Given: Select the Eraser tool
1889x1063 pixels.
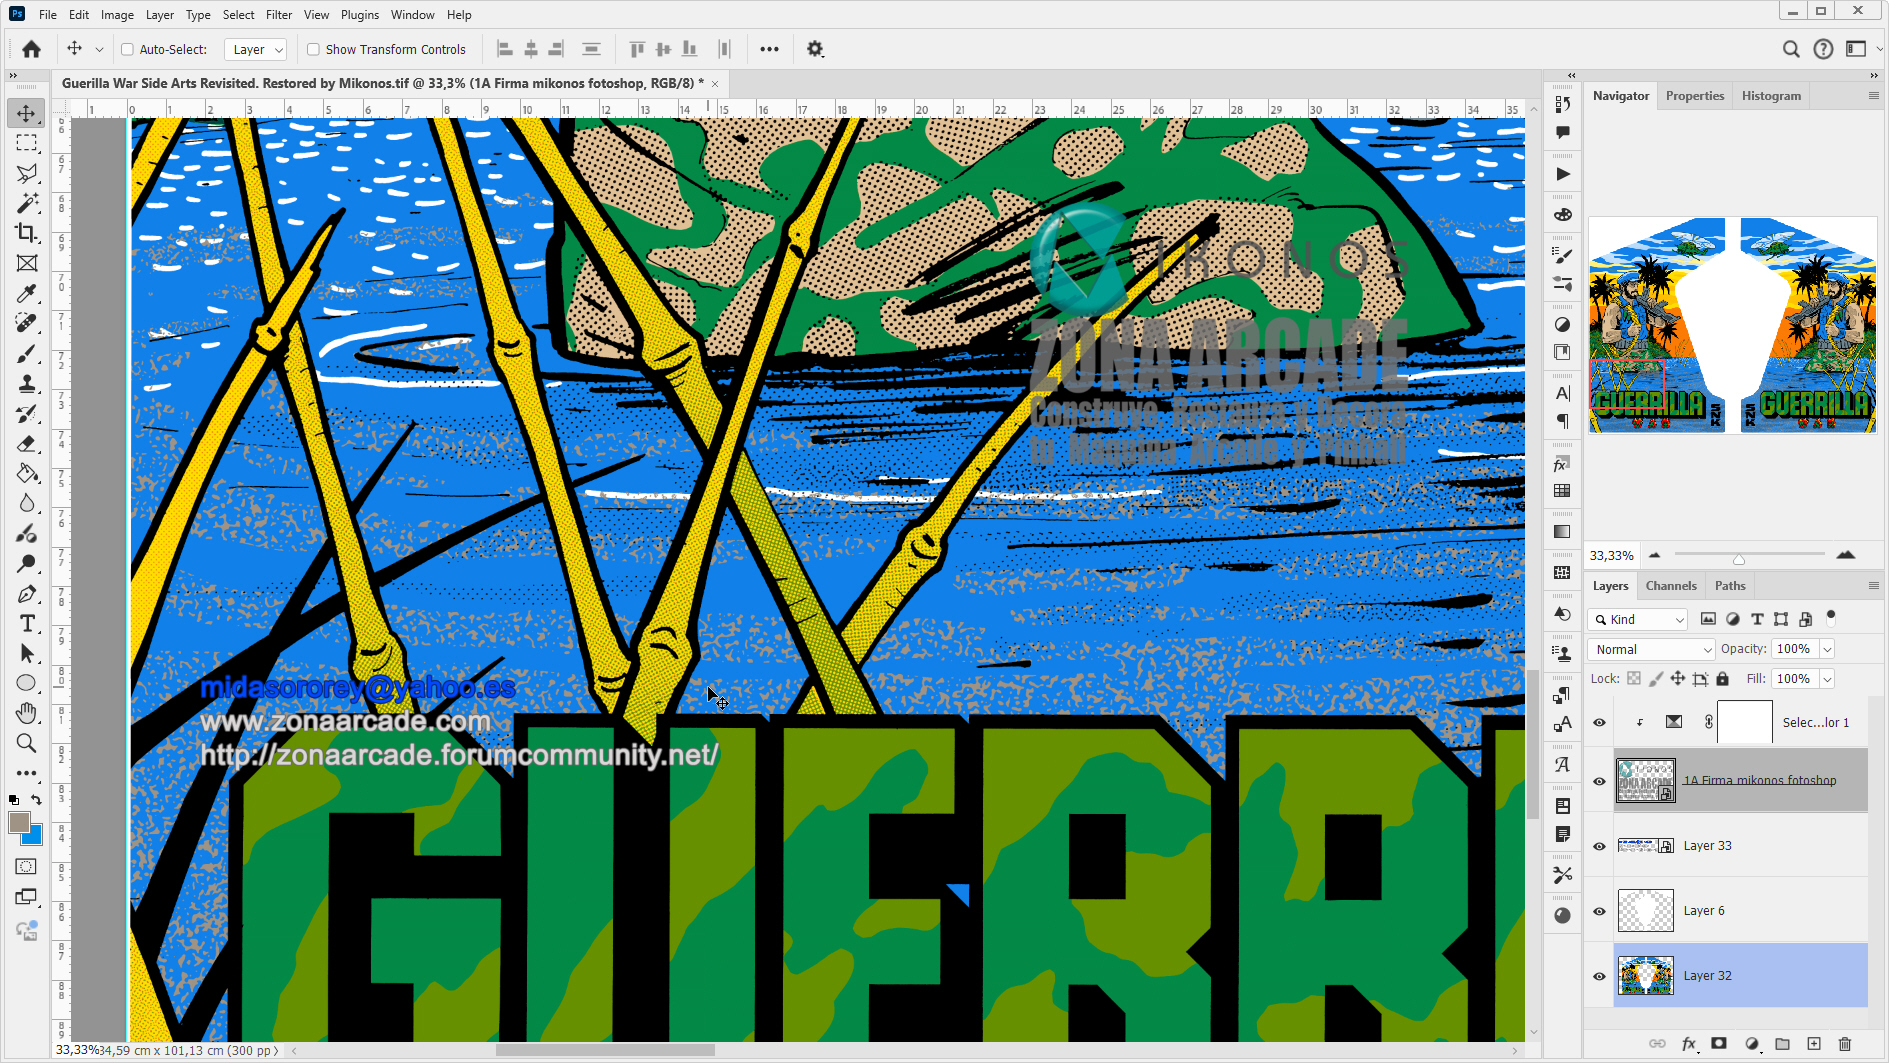Looking at the screenshot, I should click(x=27, y=443).
